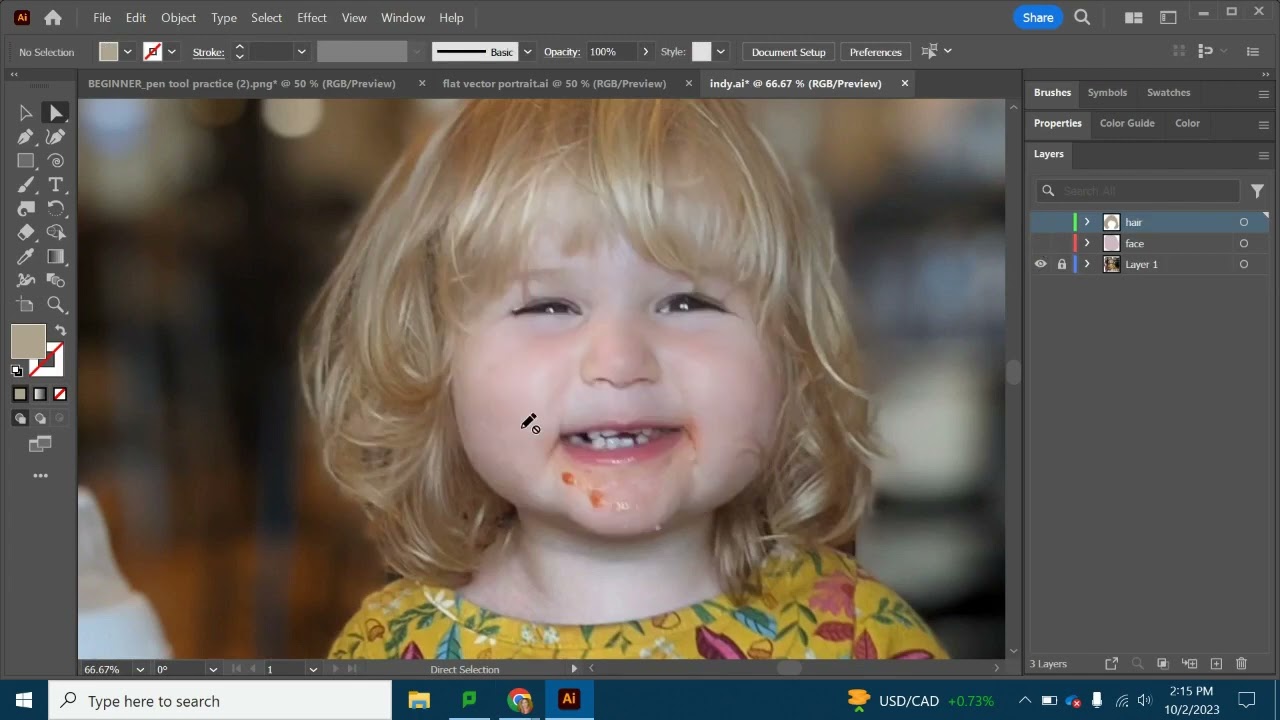Select the Paintbrush tool
The height and width of the screenshot is (720, 1280).
(26, 185)
